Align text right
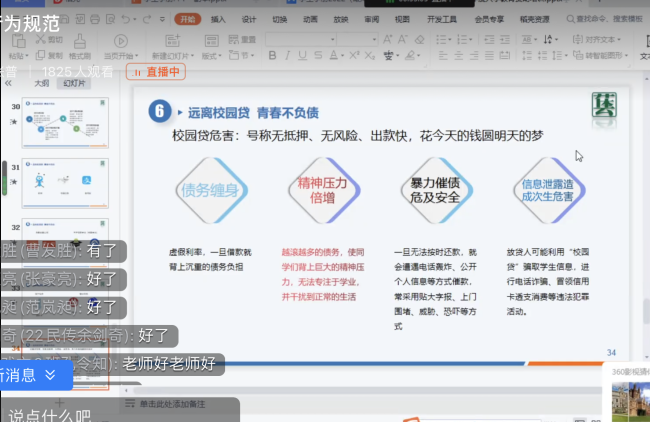 474,55
